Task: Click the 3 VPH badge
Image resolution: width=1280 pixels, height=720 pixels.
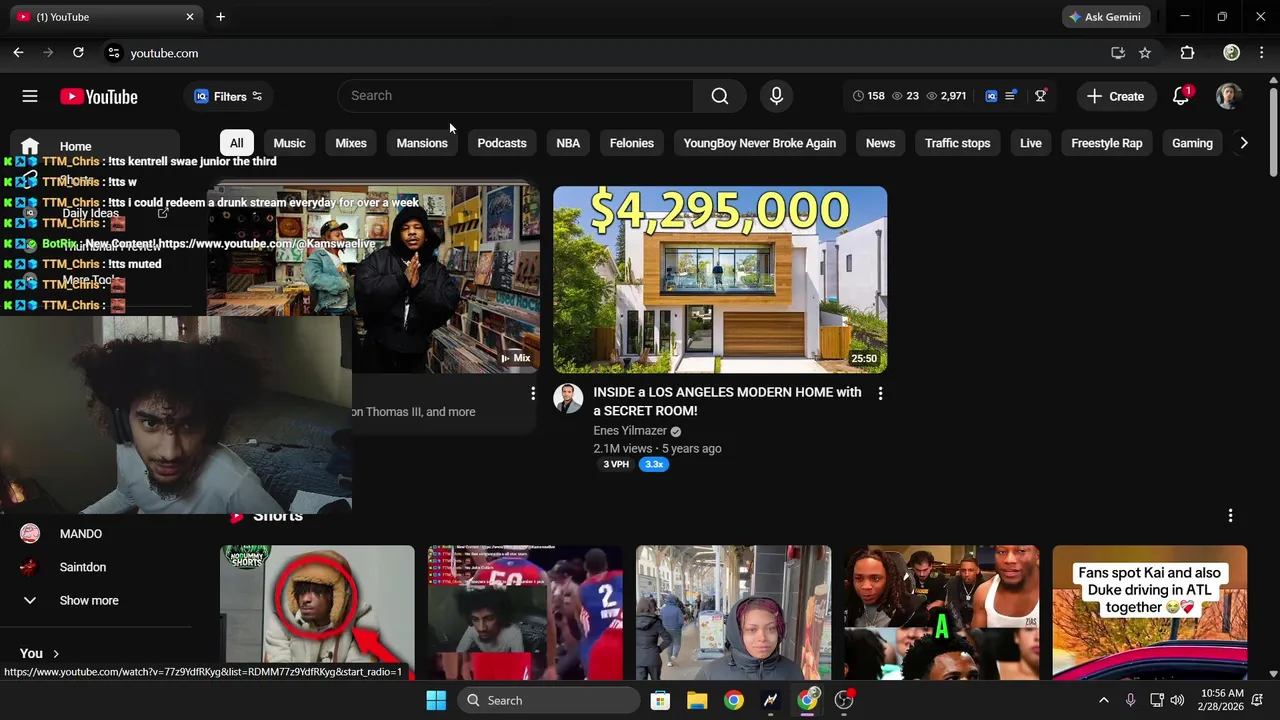Action: pyautogui.click(x=616, y=464)
